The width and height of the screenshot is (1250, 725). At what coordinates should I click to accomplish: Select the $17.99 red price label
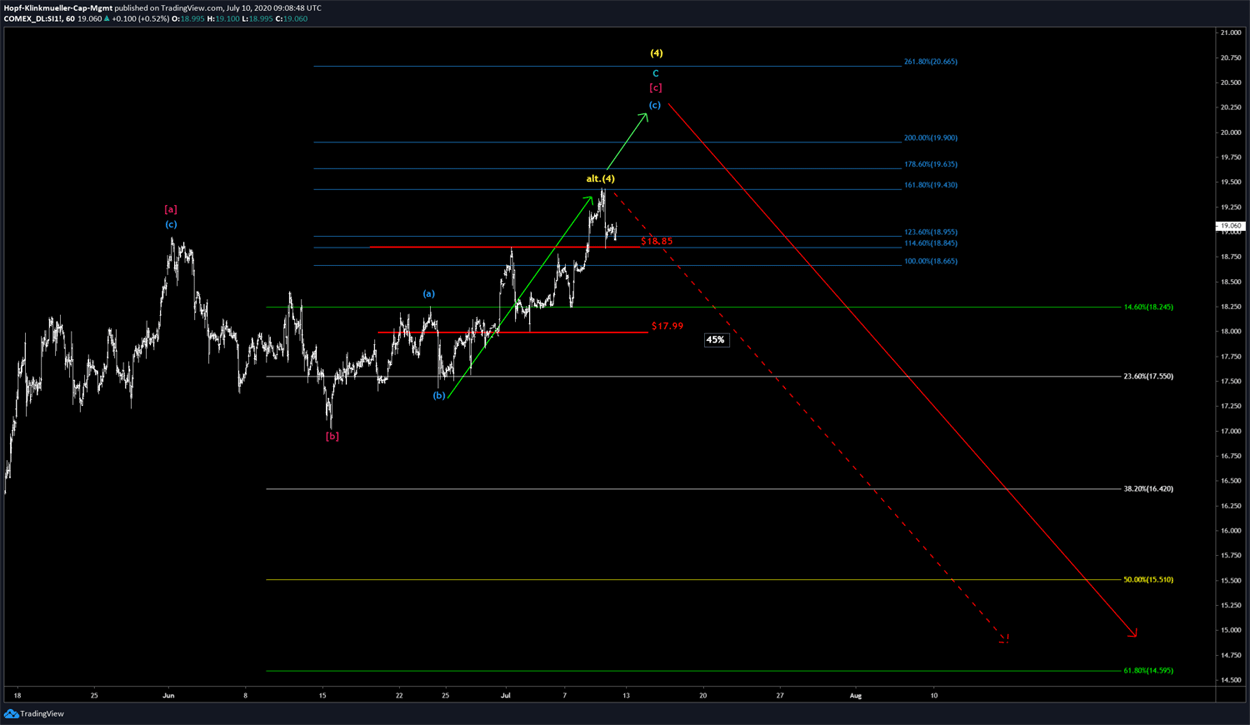coord(667,326)
